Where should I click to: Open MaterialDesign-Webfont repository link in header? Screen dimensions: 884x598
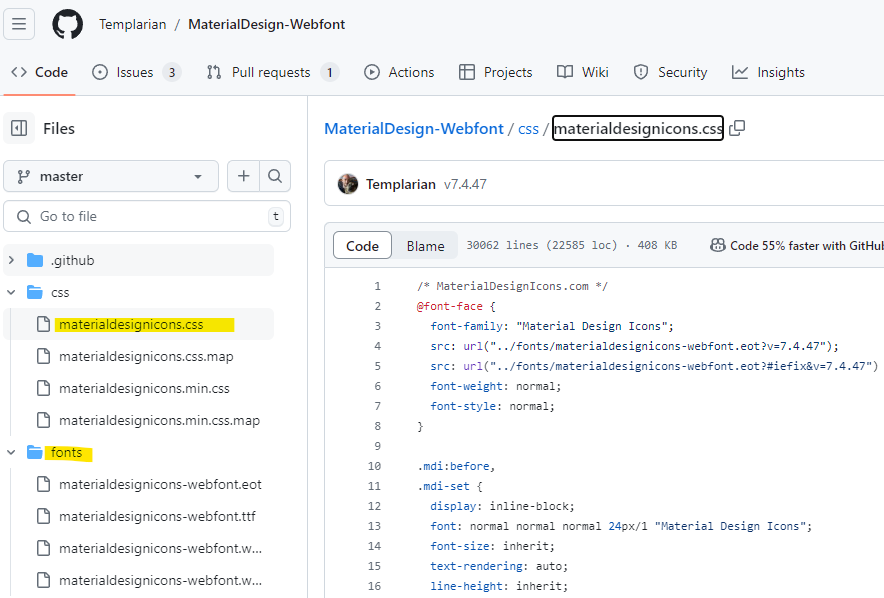267,24
